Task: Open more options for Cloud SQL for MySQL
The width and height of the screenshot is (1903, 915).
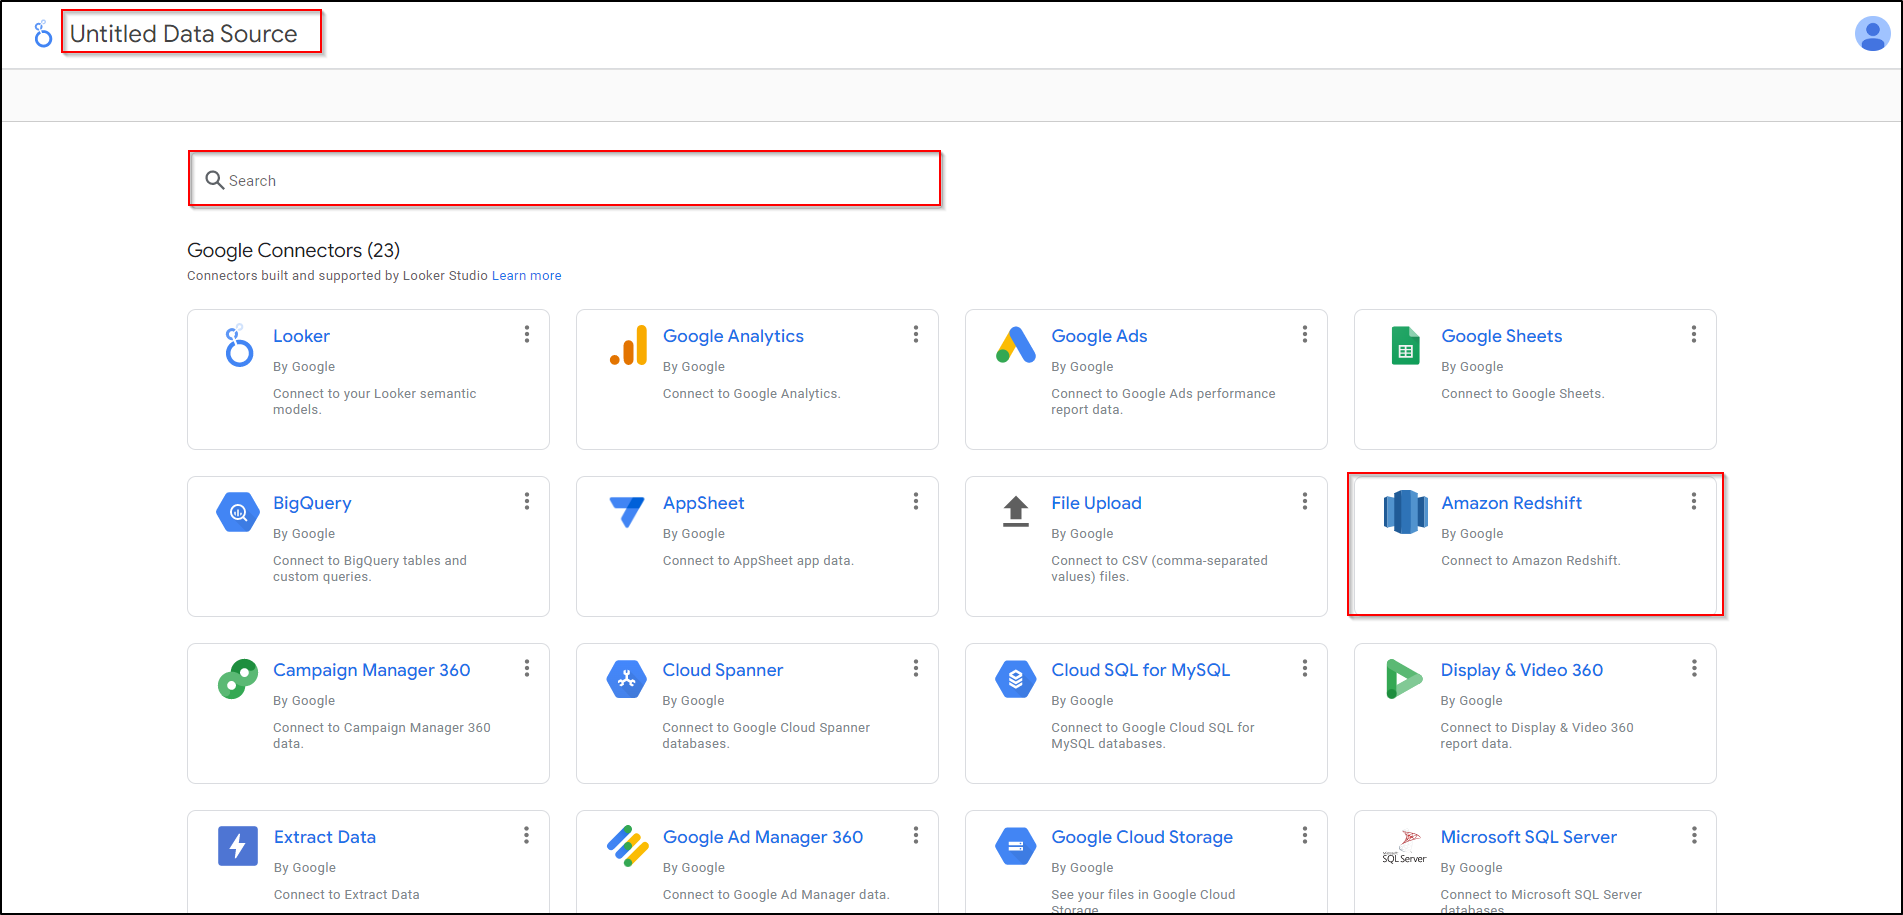Action: pos(1305,669)
